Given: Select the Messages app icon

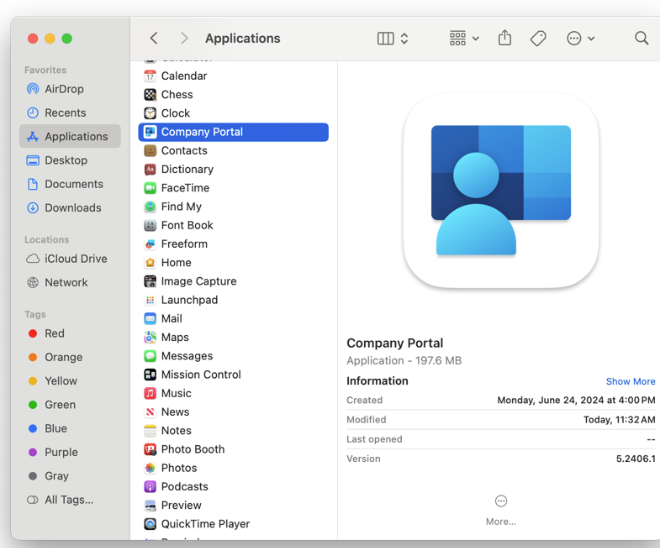Looking at the screenshot, I should tap(150, 356).
